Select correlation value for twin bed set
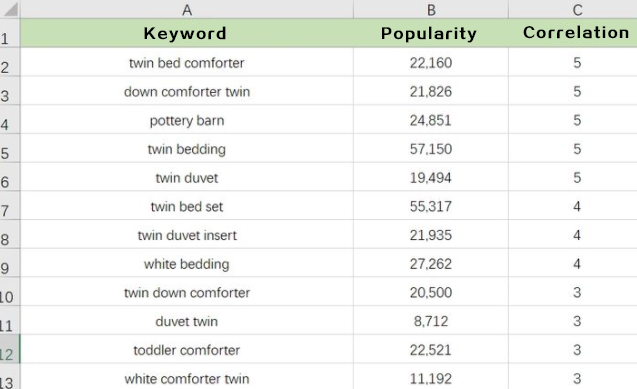 coord(573,206)
